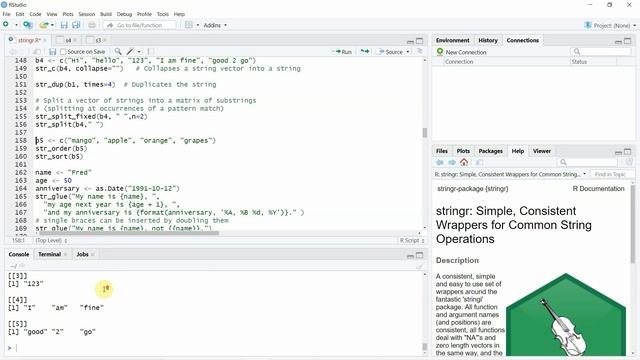The width and height of the screenshot is (640, 360).
Task: Switch to the Packages tab
Action: 490,151
